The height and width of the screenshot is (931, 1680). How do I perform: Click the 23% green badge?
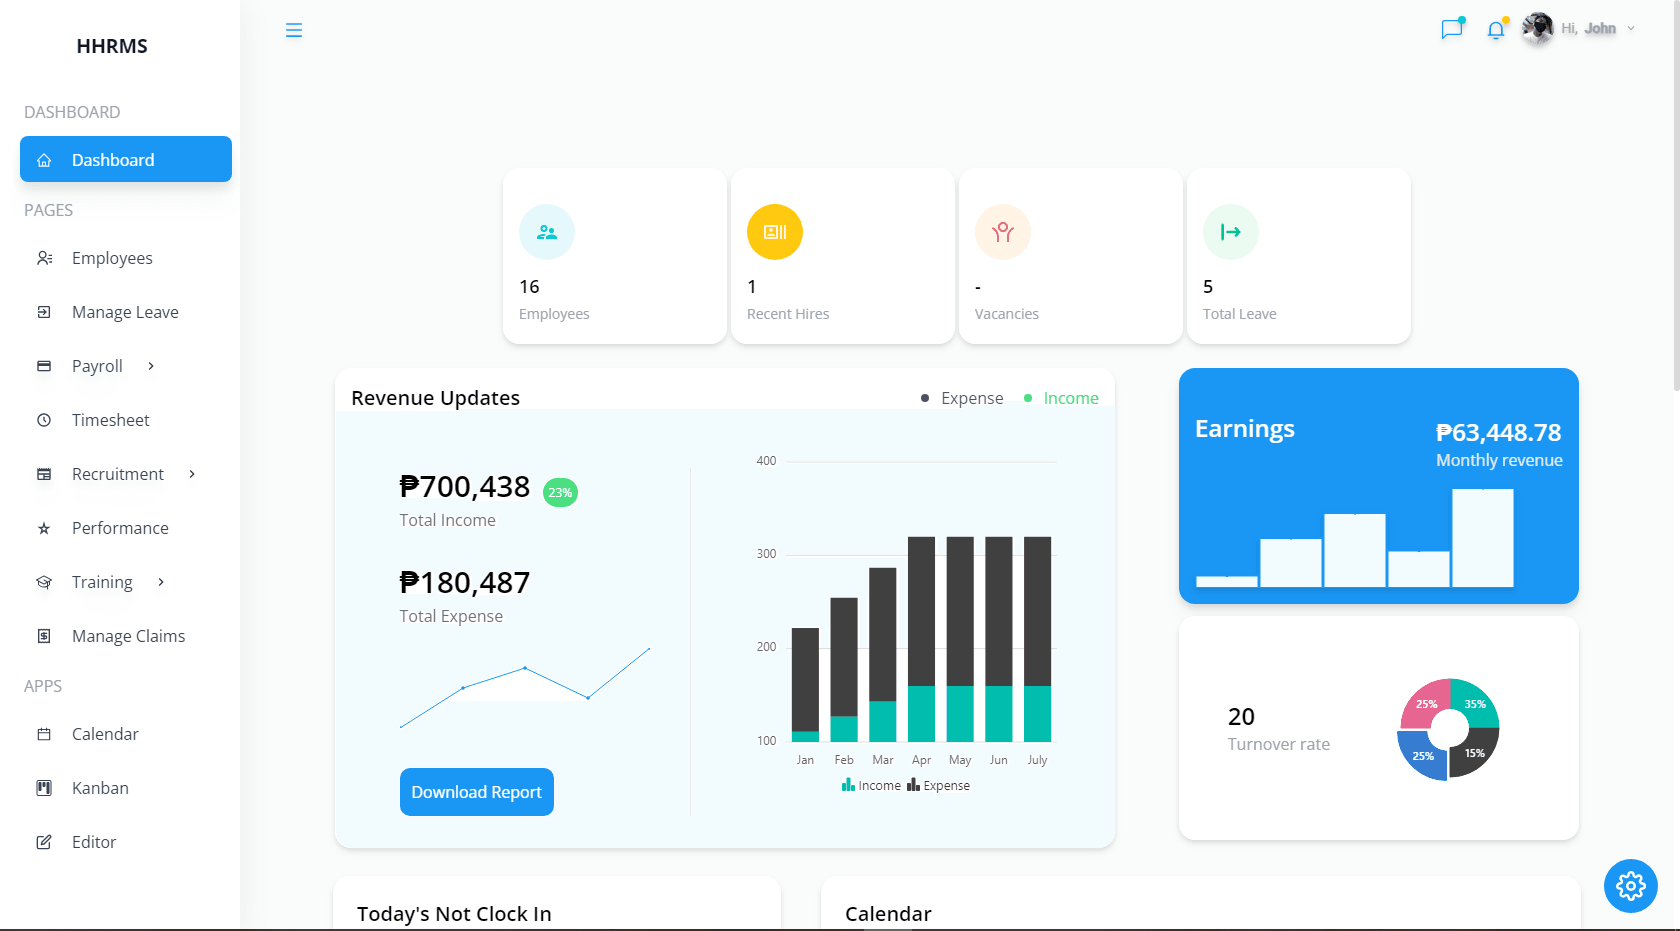coord(560,492)
